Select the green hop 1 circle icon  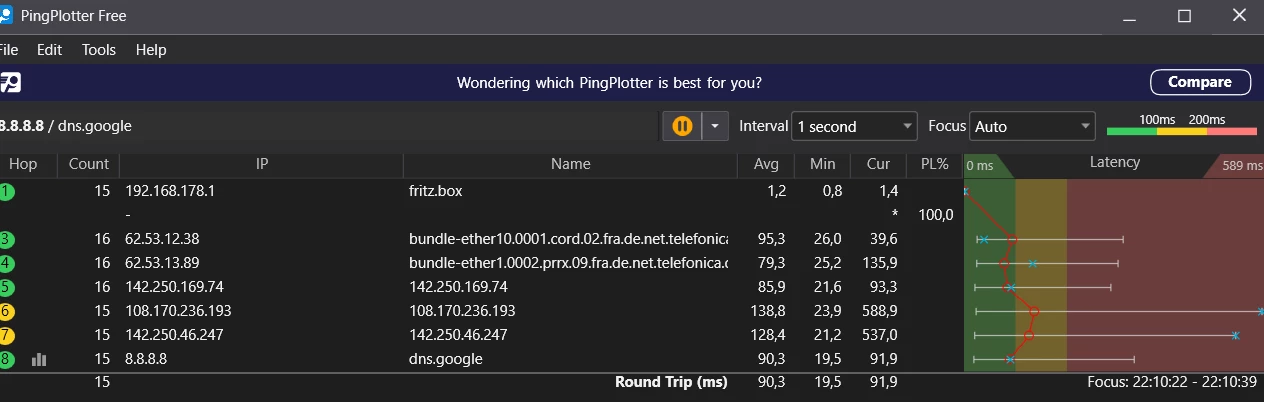(7, 191)
